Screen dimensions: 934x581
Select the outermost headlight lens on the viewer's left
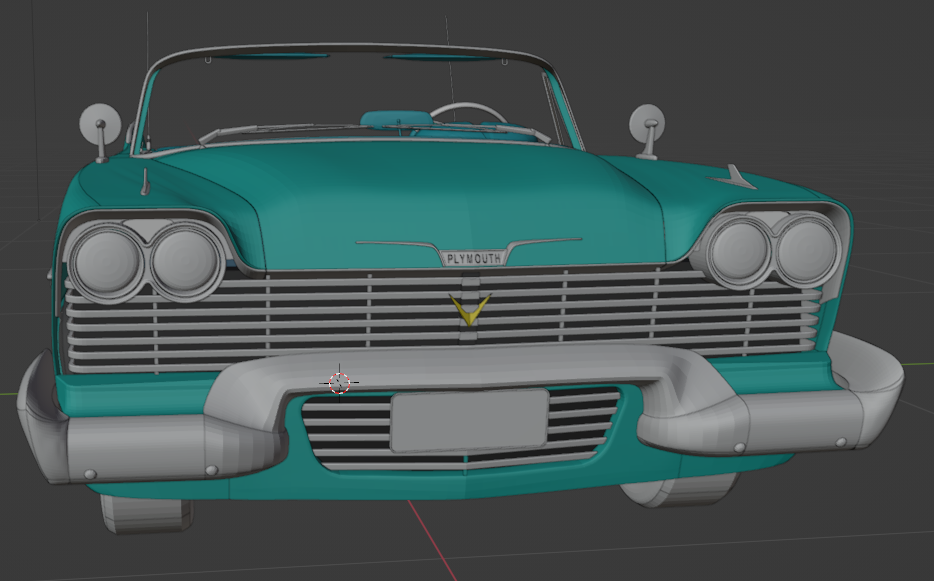pos(107,261)
